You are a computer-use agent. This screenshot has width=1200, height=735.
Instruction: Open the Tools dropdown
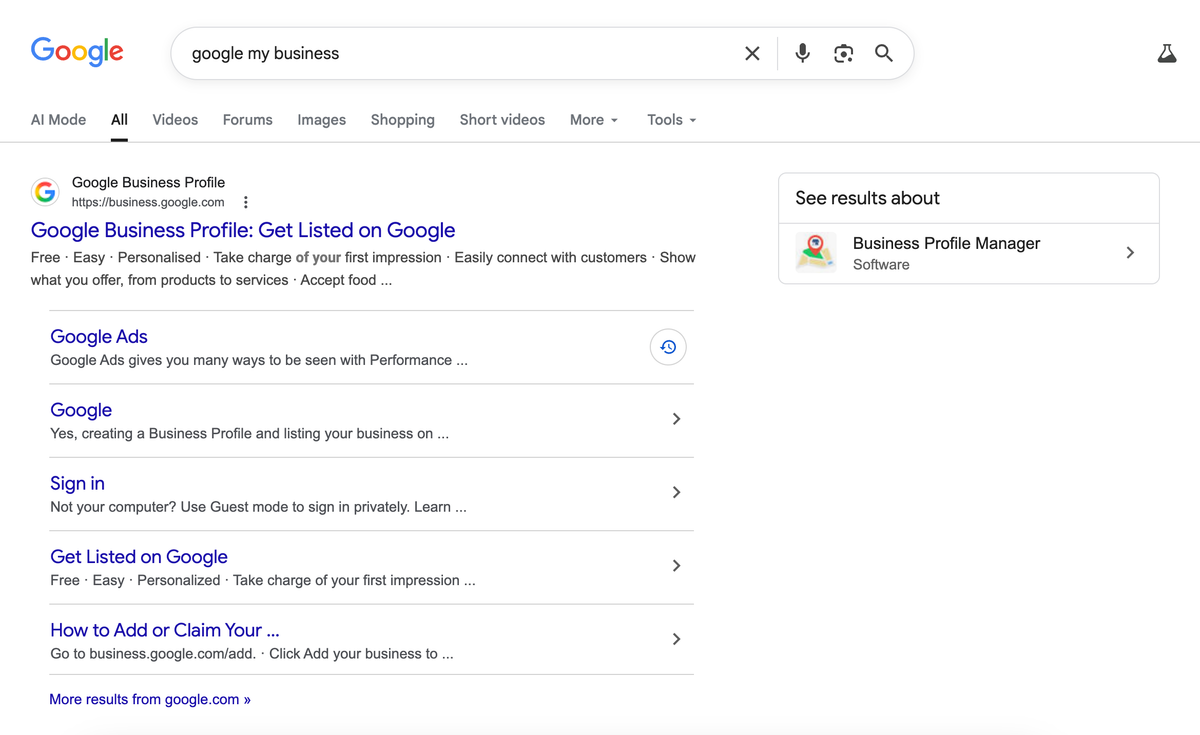tap(670, 119)
